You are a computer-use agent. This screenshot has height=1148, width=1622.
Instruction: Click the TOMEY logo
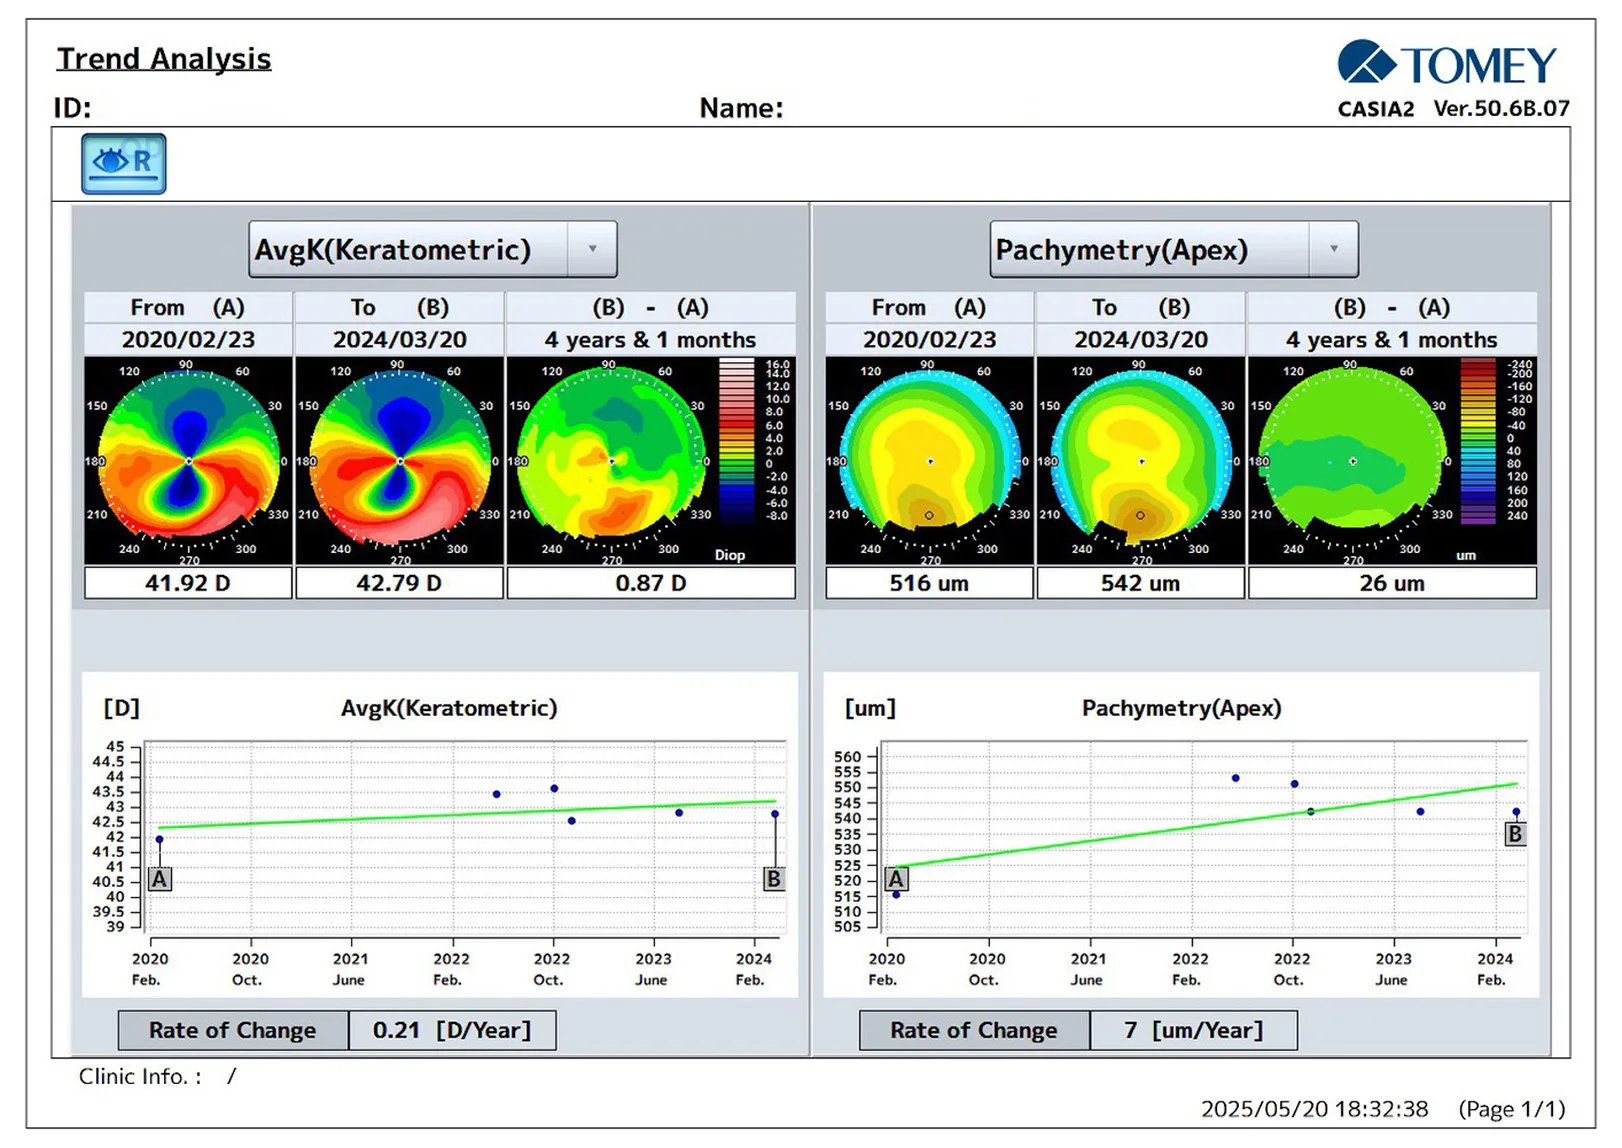tap(1447, 64)
